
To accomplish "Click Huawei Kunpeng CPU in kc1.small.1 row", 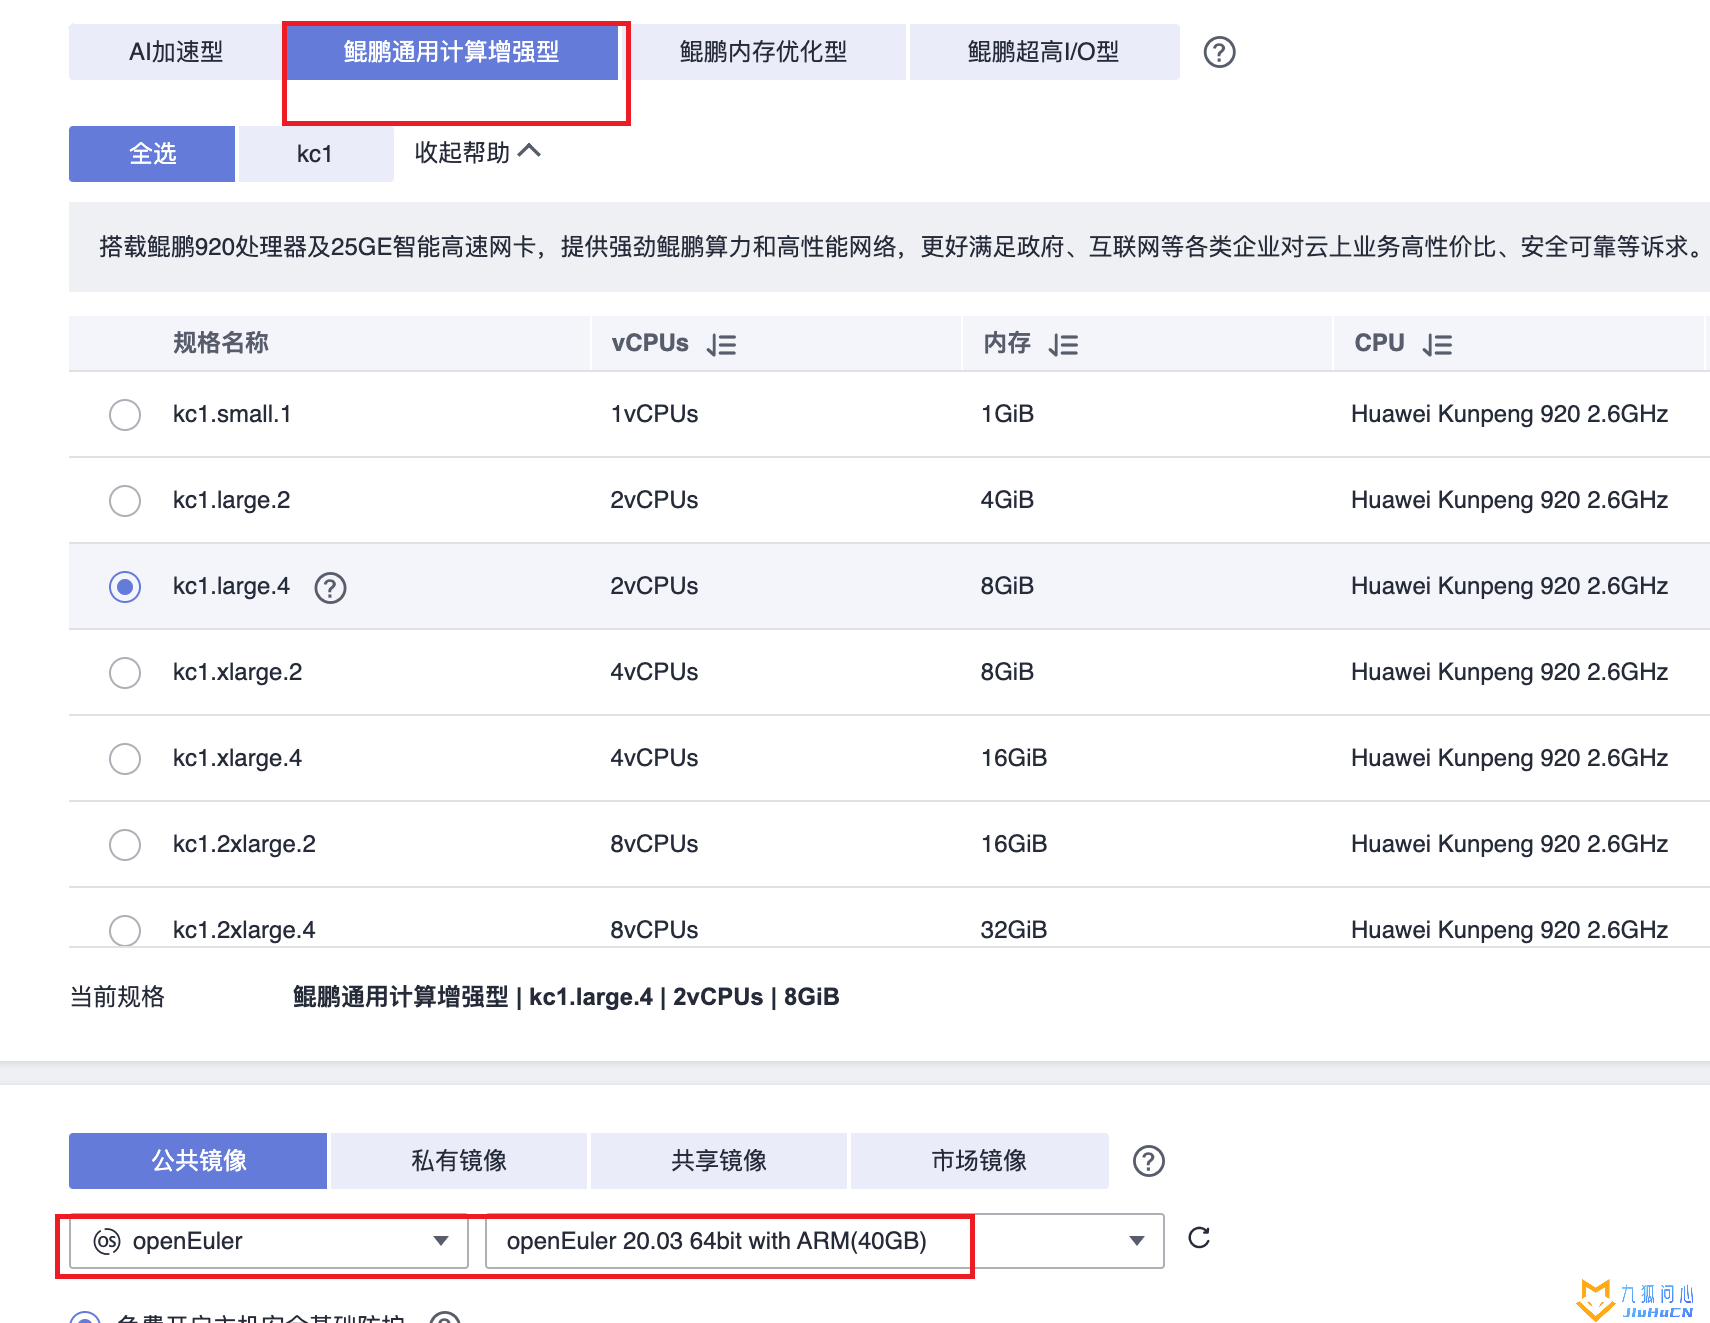I will pos(1509,414).
